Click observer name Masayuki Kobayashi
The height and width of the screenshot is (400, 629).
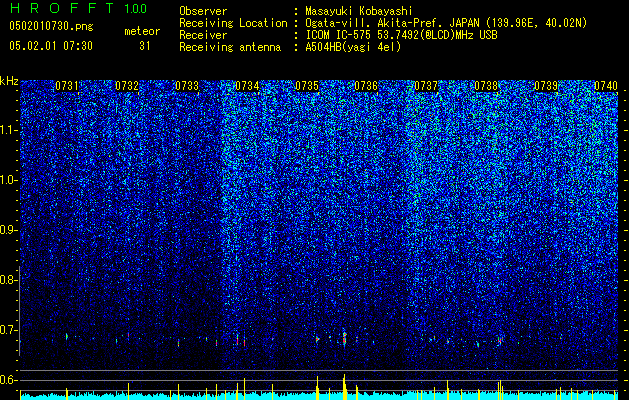tap(359, 11)
